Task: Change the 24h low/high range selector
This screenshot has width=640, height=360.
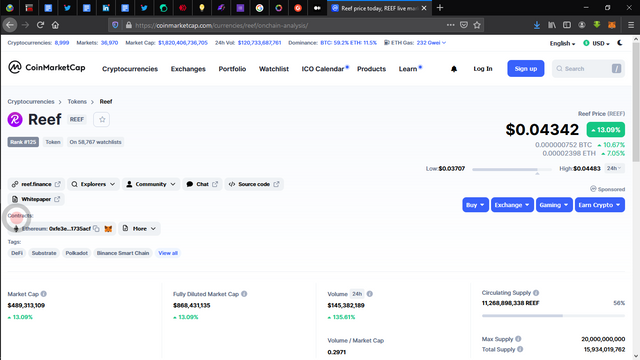Action: coord(614,168)
